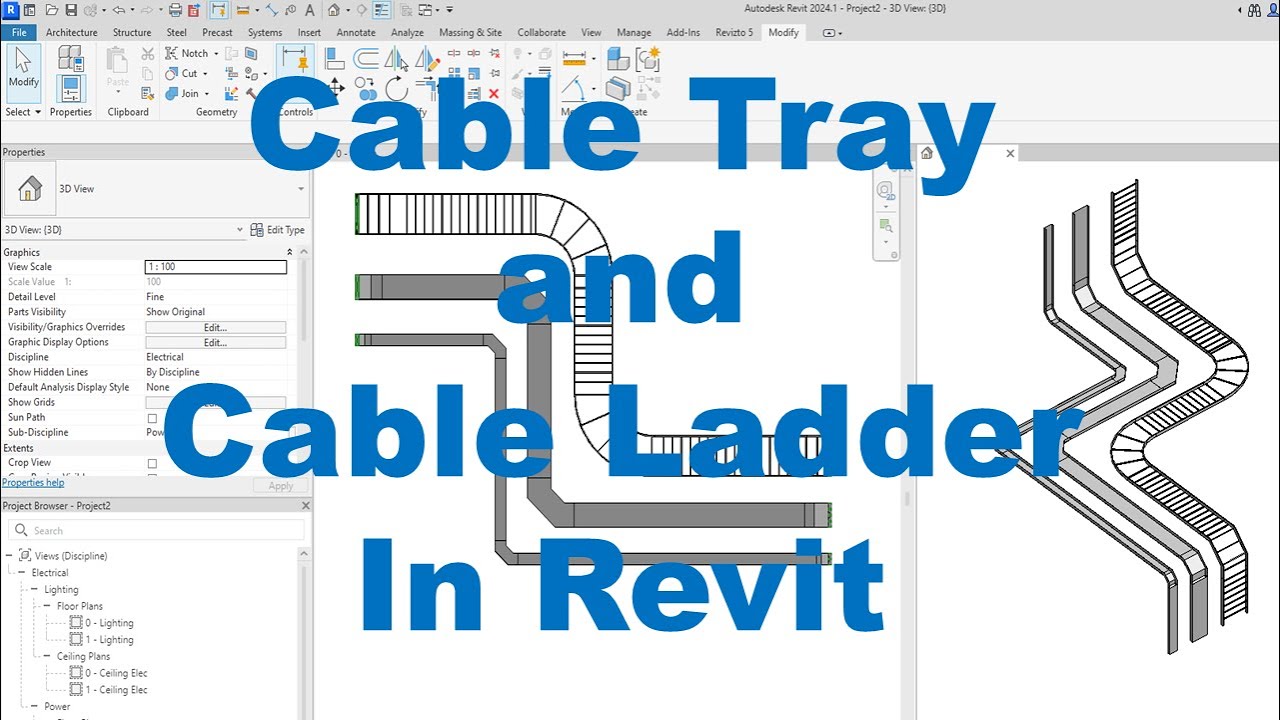Click the Undo arrow in quick access toolbar

pyautogui.click(x=119, y=10)
